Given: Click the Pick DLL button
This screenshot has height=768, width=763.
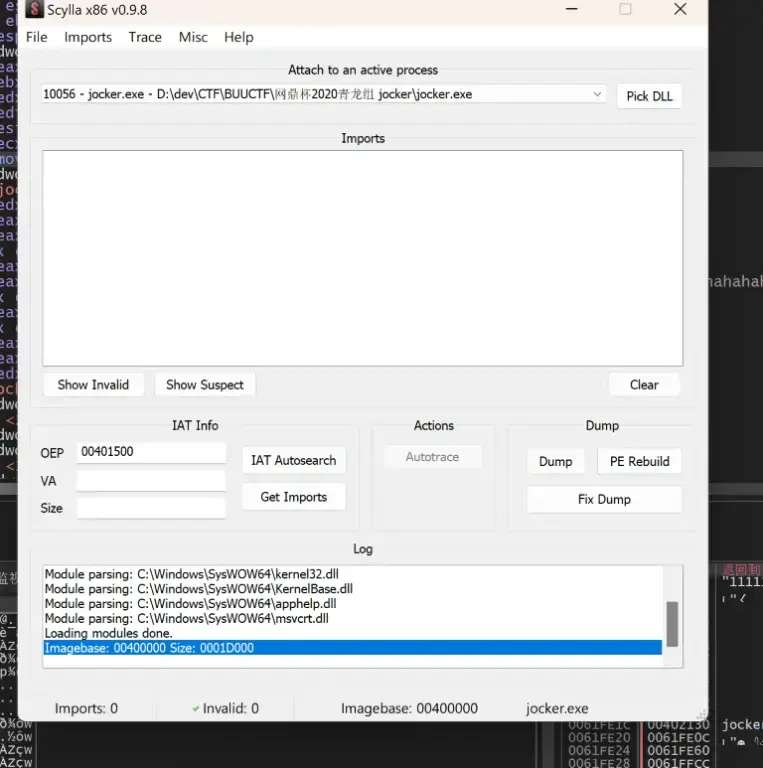Looking at the screenshot, I should (649, 96).
